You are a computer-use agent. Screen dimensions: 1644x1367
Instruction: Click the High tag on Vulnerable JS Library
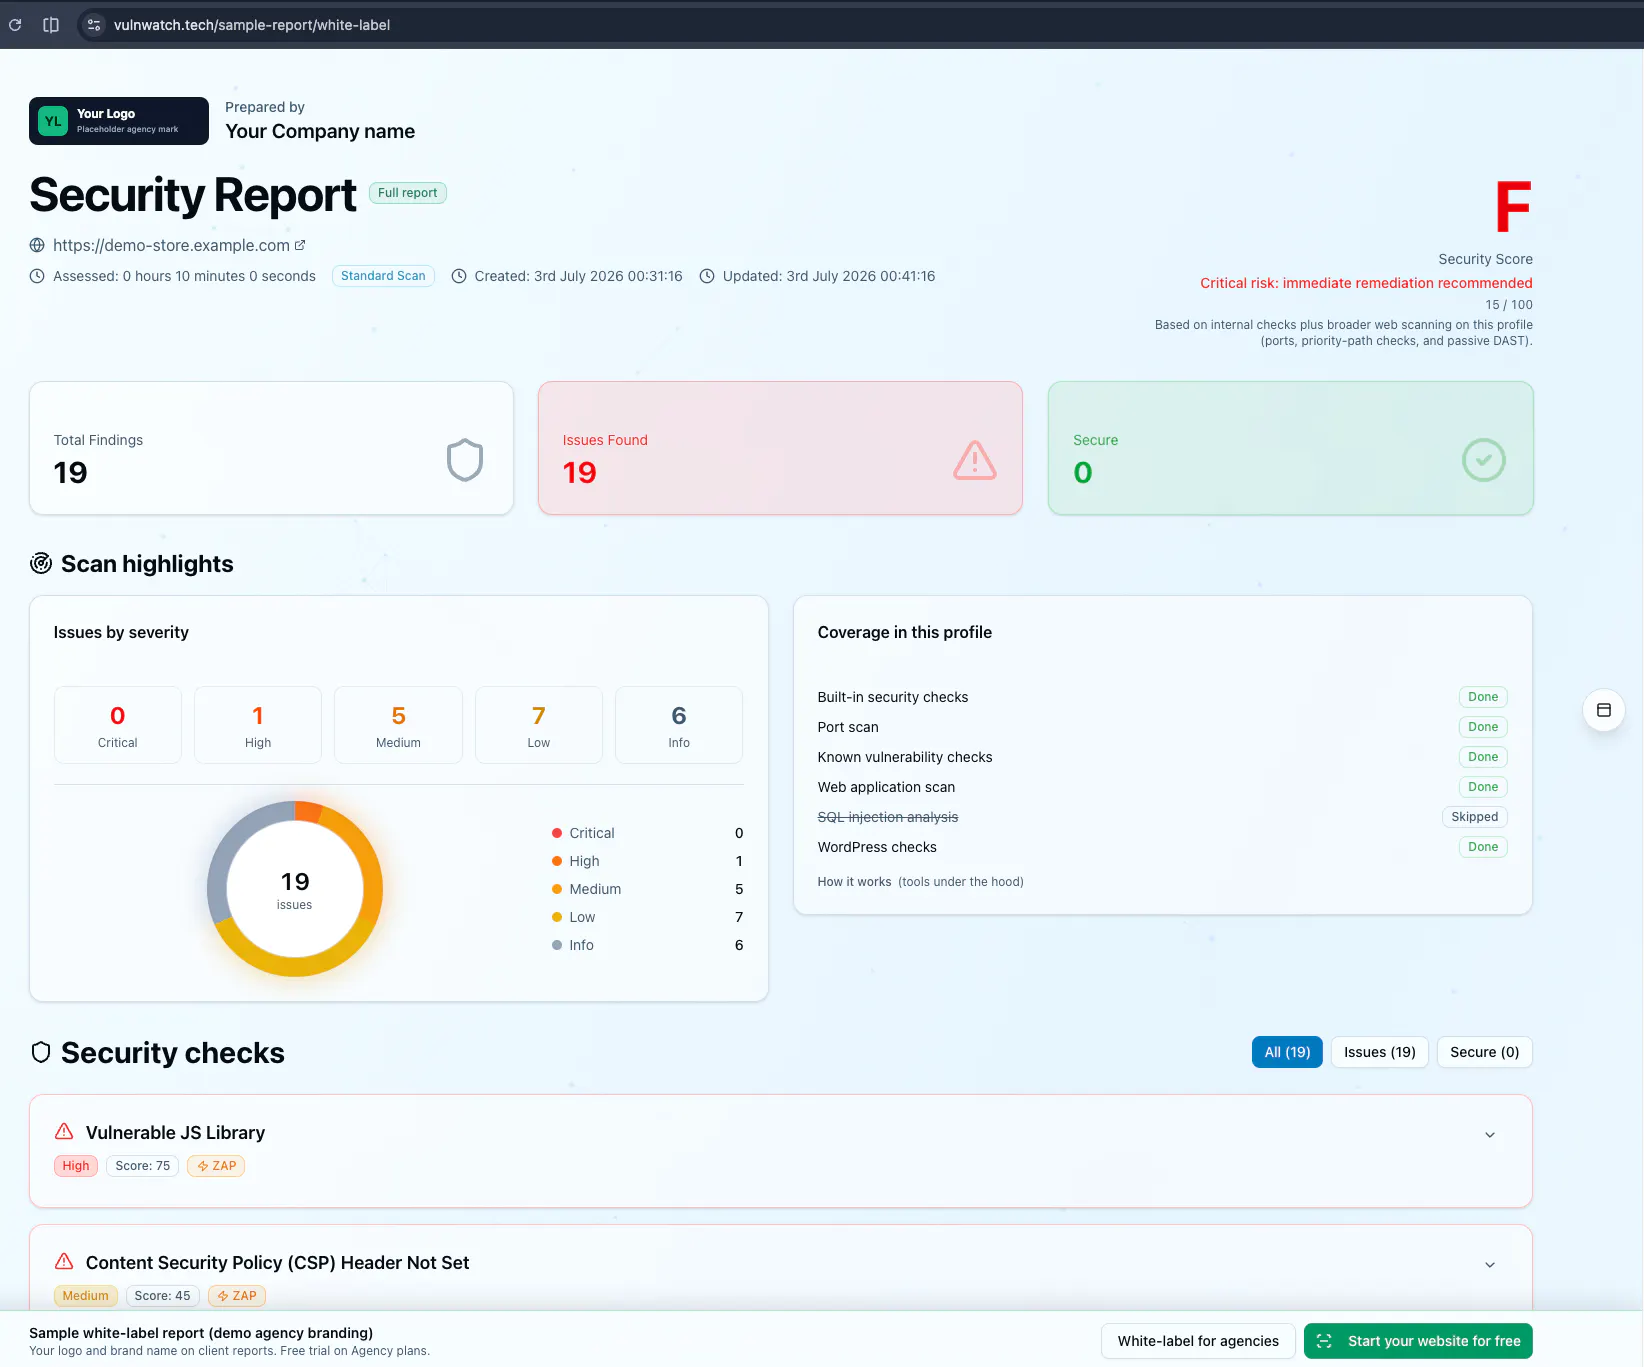76,1166
